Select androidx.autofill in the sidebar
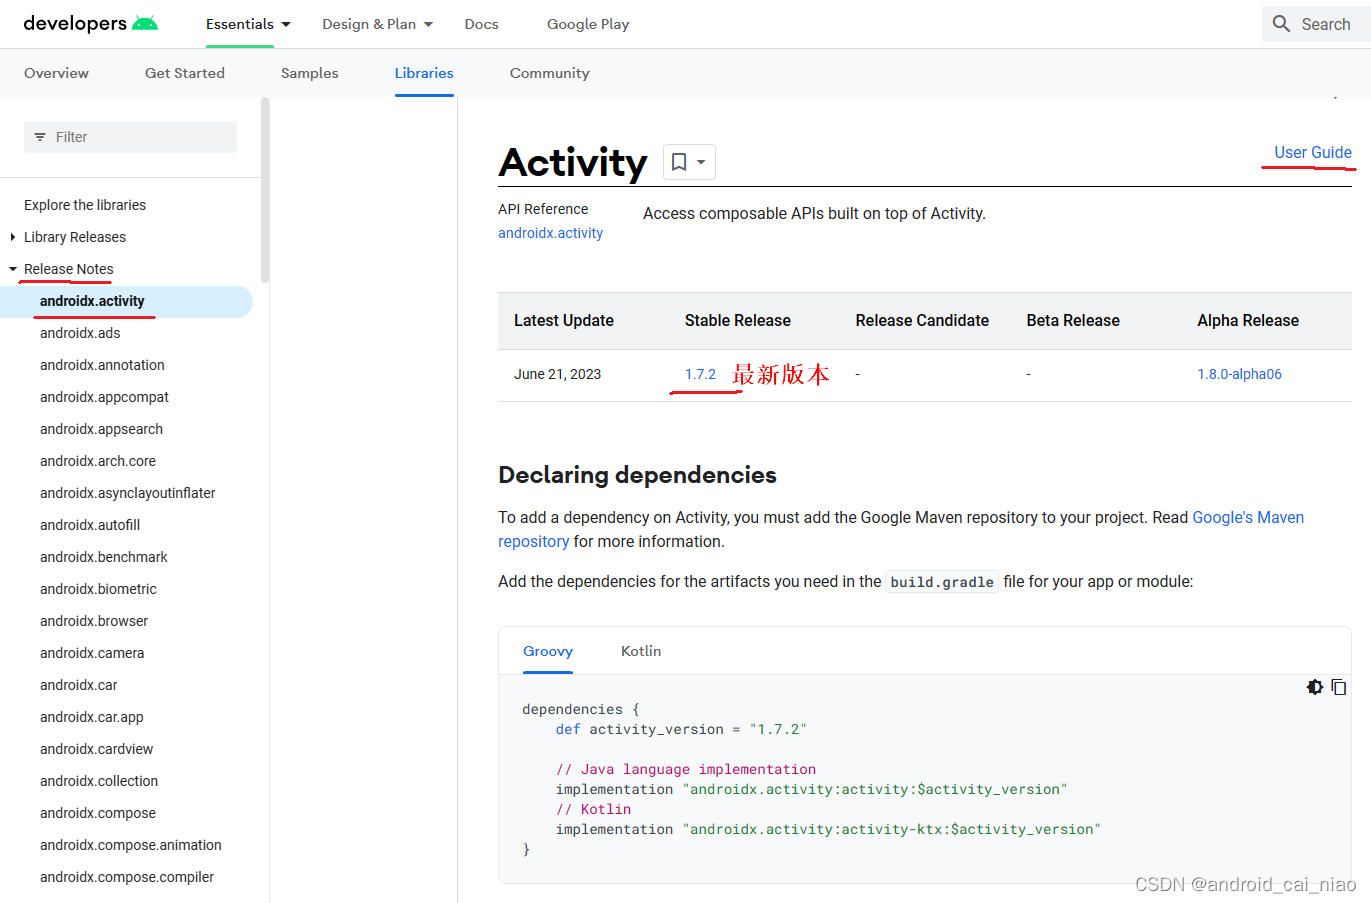This screenshot has width=1371, height=903. [90, 525]
